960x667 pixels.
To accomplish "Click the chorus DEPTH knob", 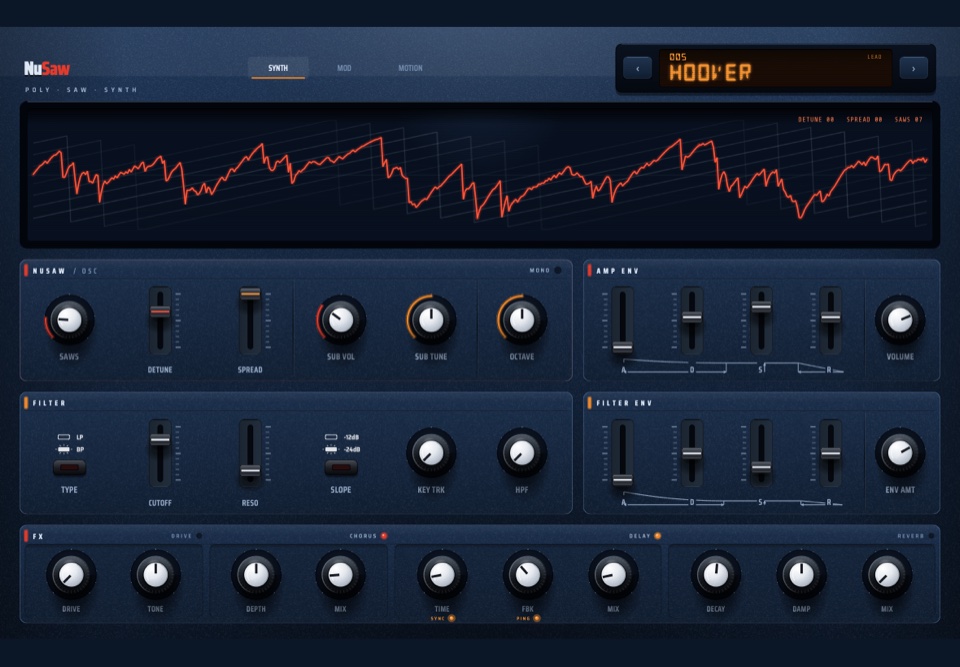I will 256,575.
